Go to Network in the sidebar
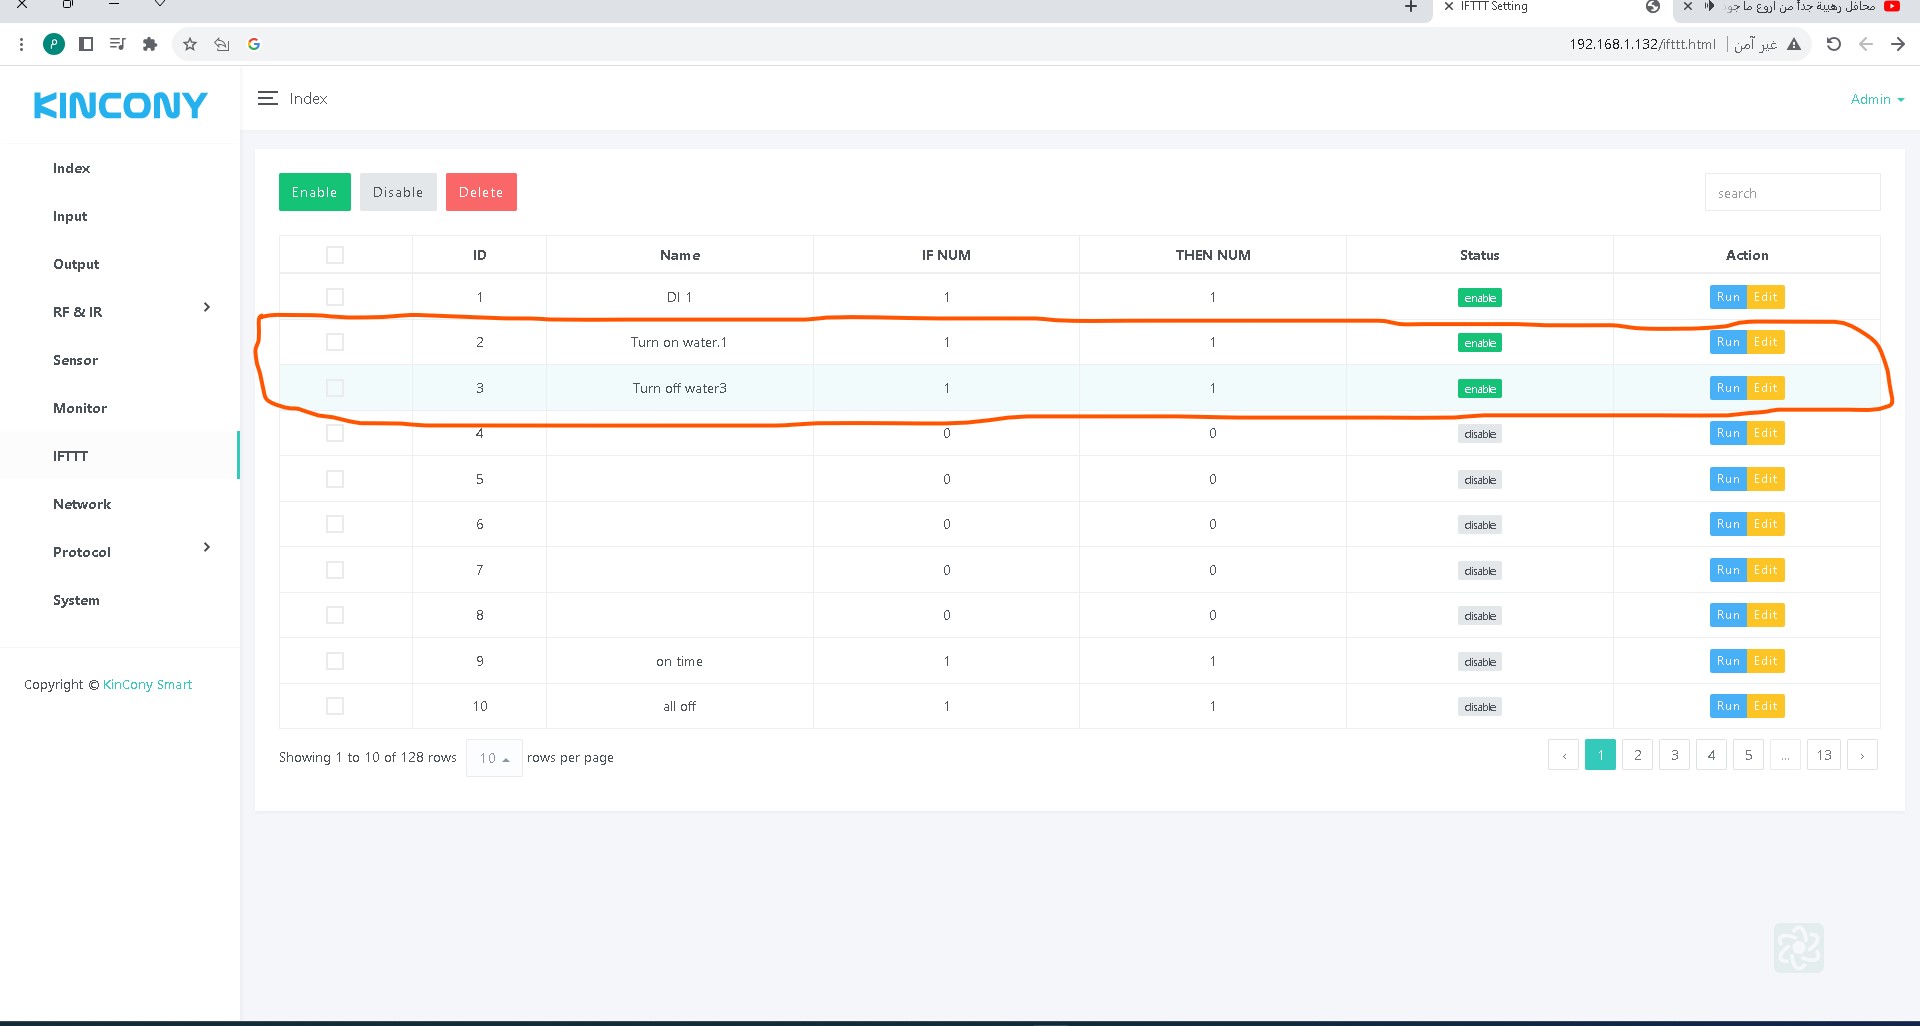The image size is (1920, 1026). 82,504
